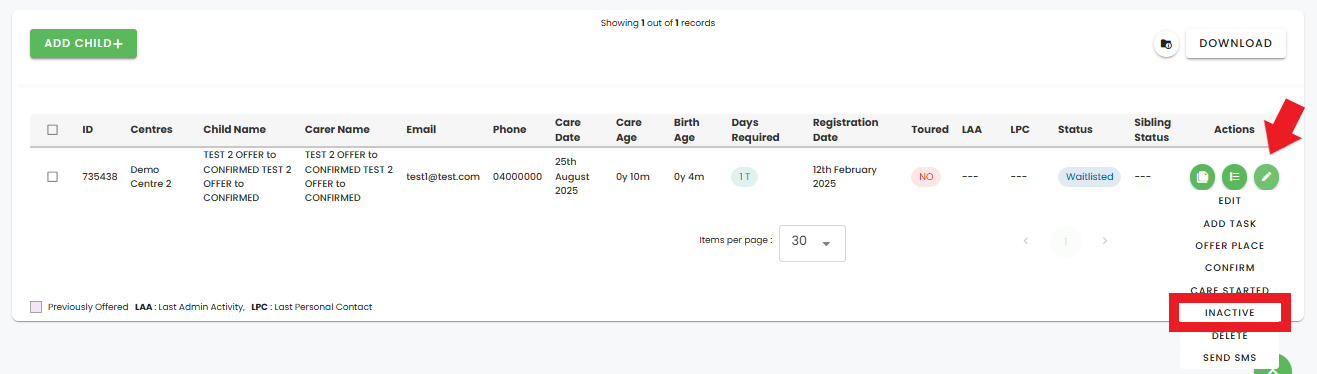Screen dimensions: 1317x374
Task: Click the green pencil edit action icon
Action: (x=1266, y=177)
